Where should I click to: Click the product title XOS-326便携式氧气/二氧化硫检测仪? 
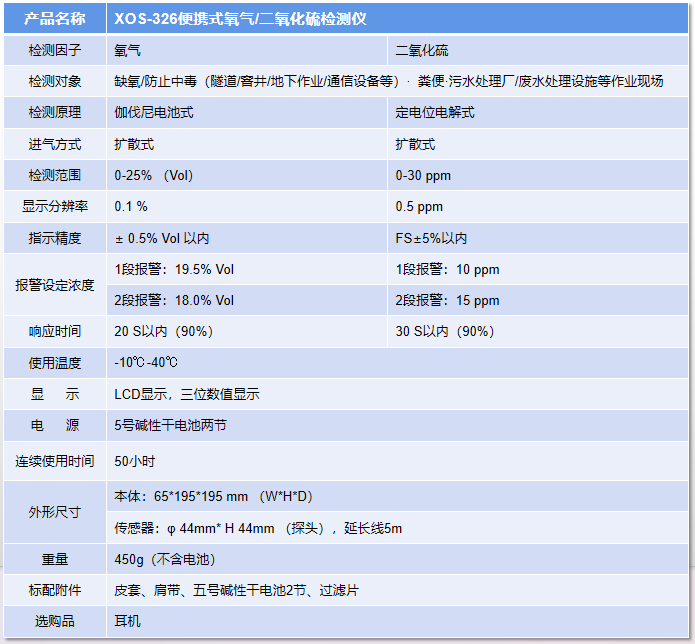[x=240, y=19]
